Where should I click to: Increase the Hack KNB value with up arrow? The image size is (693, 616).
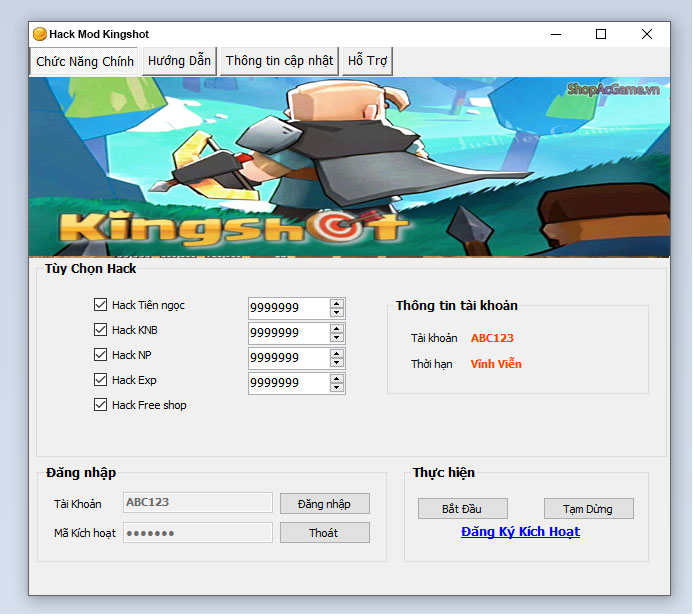(x=337, y=329)
